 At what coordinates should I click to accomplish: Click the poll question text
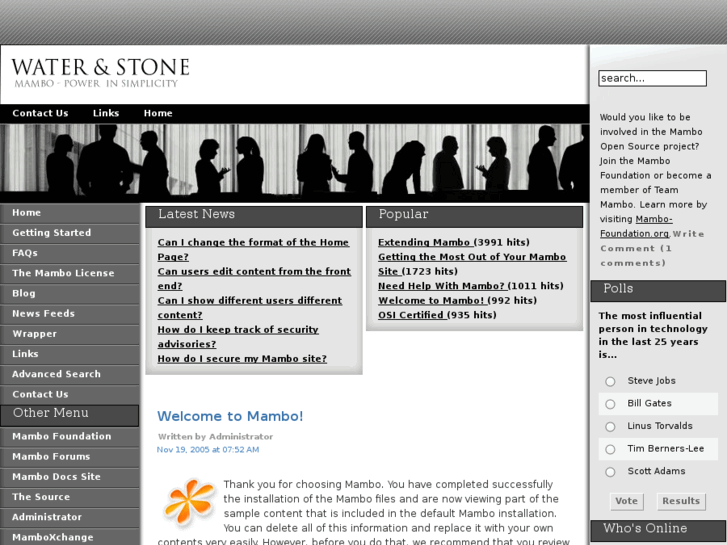pos(652,335)
